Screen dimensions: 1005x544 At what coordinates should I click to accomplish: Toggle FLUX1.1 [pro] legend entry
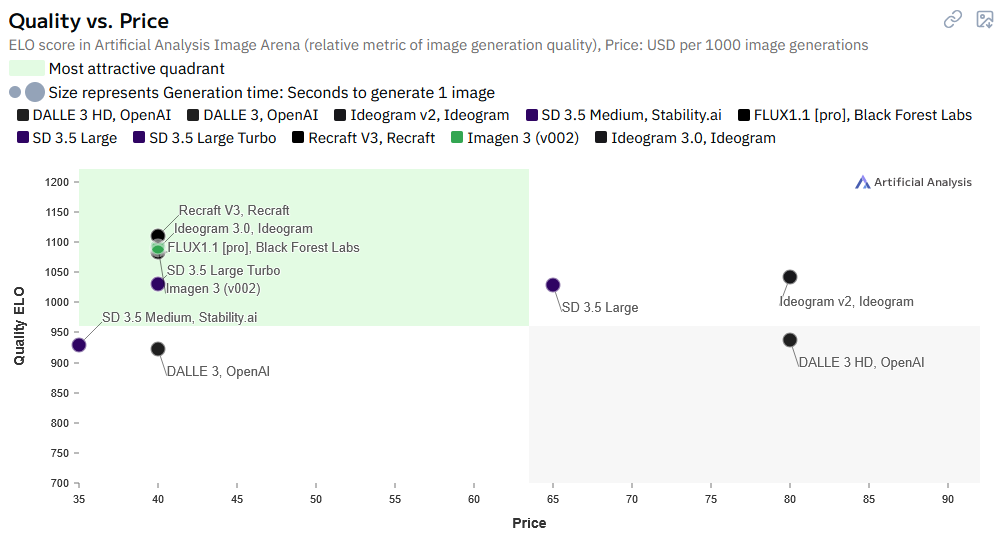854,115
